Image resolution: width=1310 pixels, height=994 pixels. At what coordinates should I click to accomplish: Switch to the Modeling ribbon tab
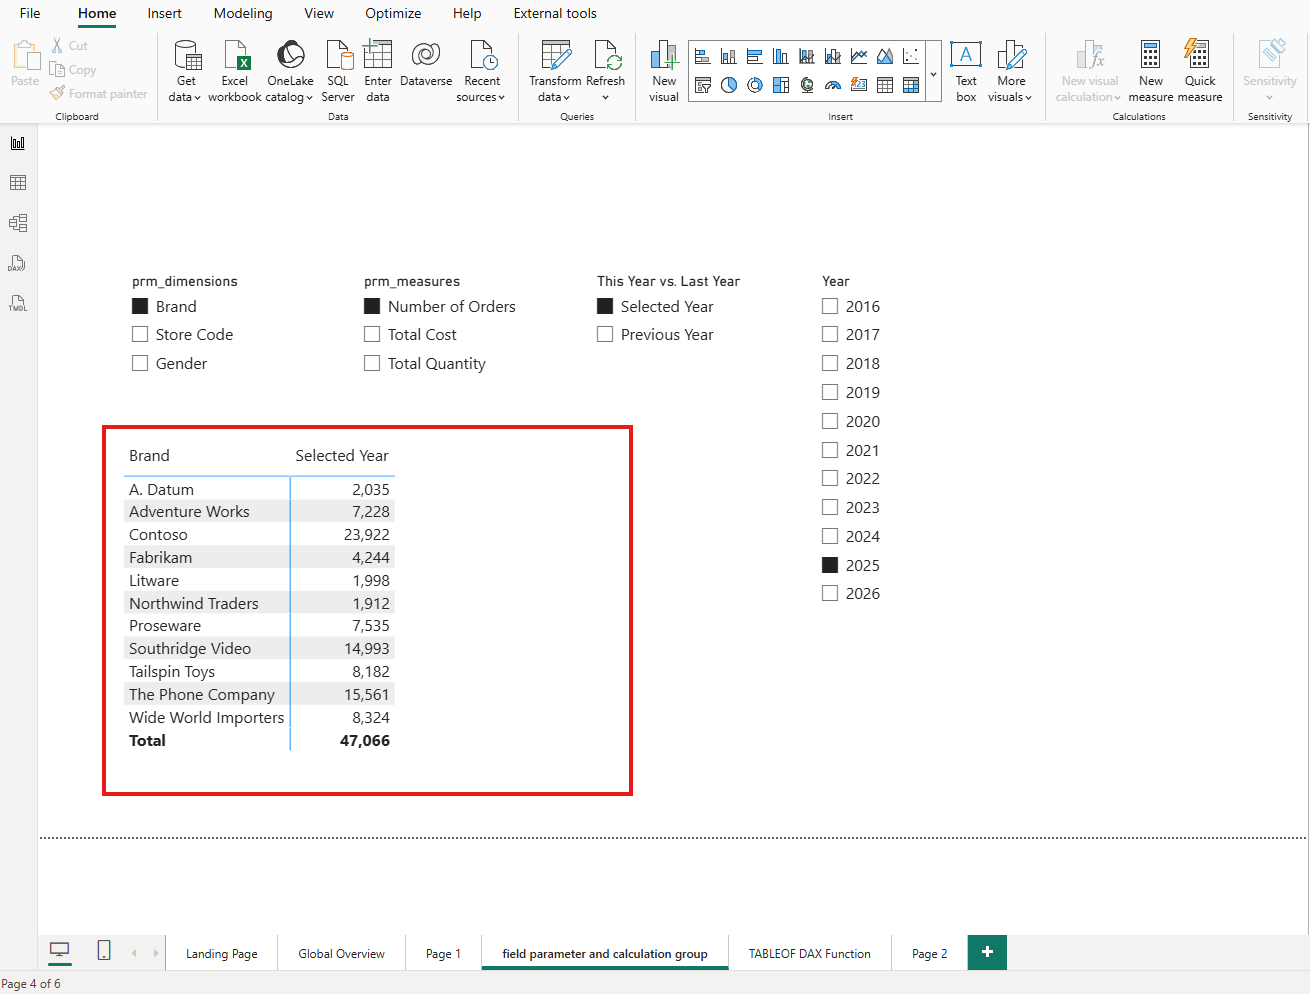(243, 13)
